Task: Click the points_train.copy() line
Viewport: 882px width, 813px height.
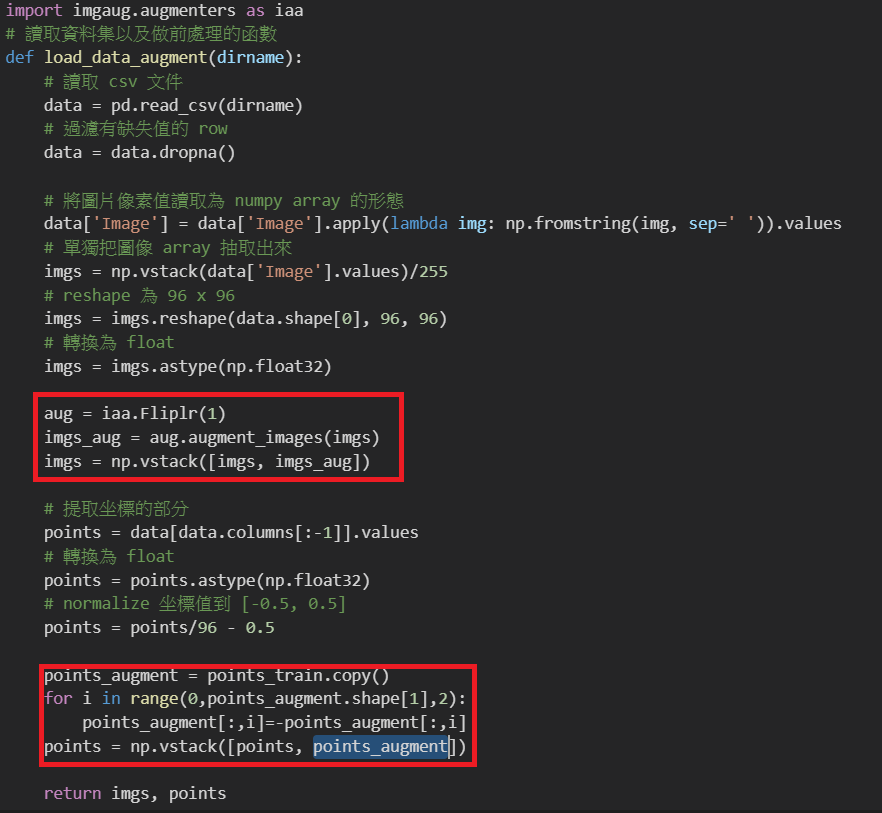Action: click(x=217, y=675)
